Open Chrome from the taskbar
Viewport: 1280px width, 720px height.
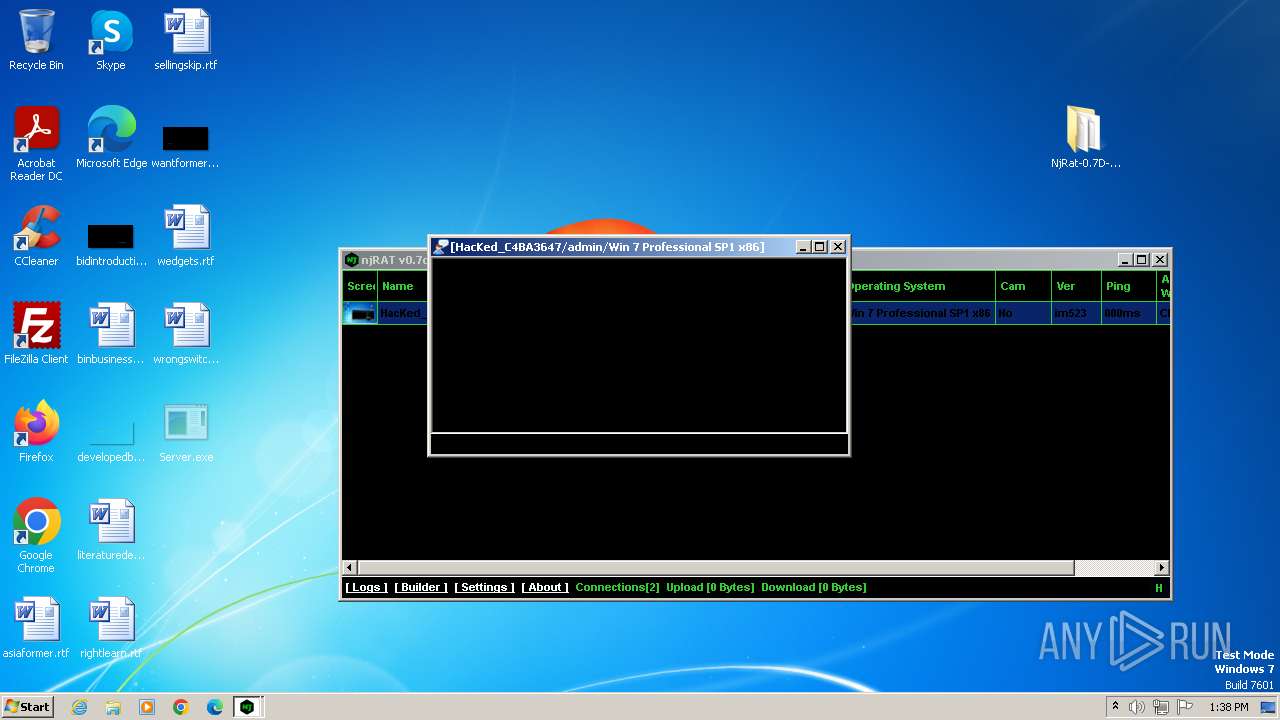pyautogui.click(x=181, y=707)
